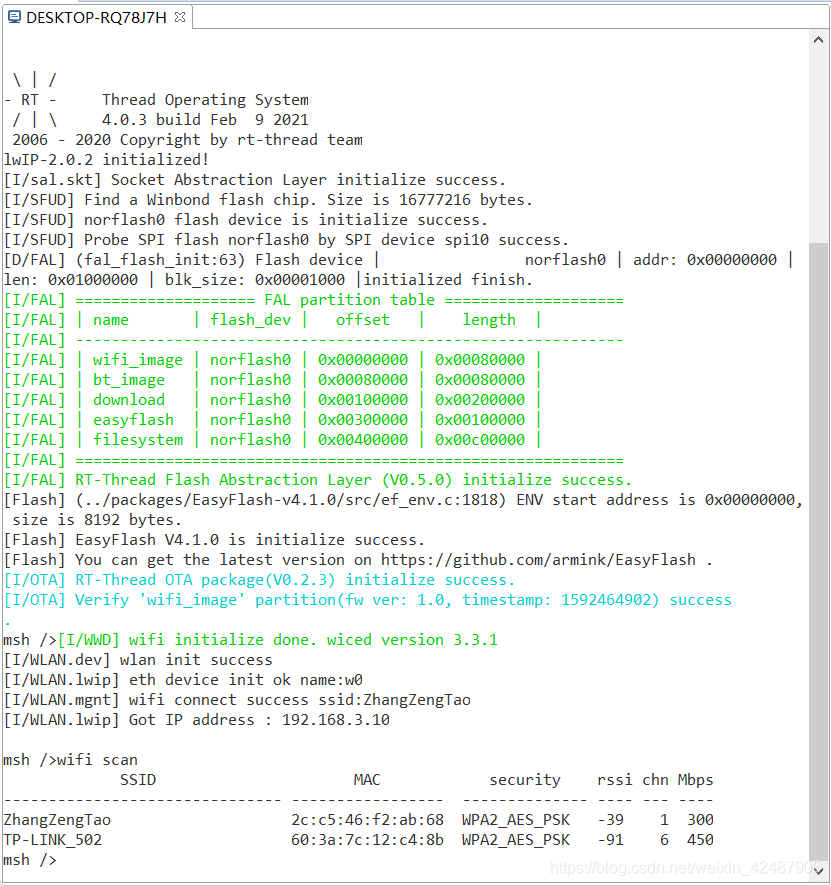Screen dimensions: 831x886
Task: Click the offset value '0x00300000'
Action: (x=363, y=420)
